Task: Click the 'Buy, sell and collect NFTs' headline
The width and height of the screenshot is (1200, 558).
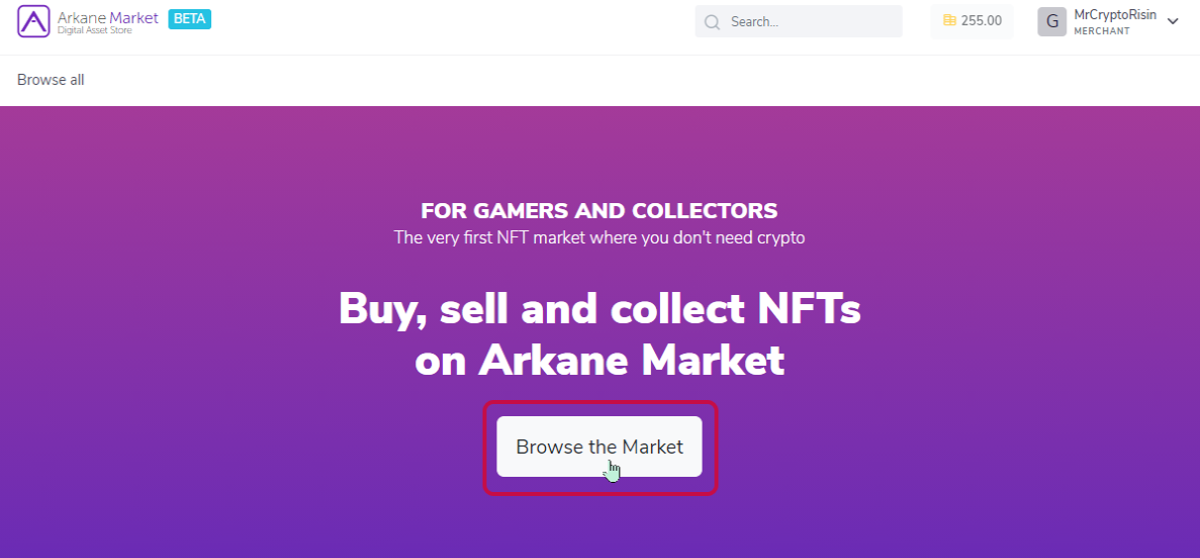Action: tap(599, 308)
